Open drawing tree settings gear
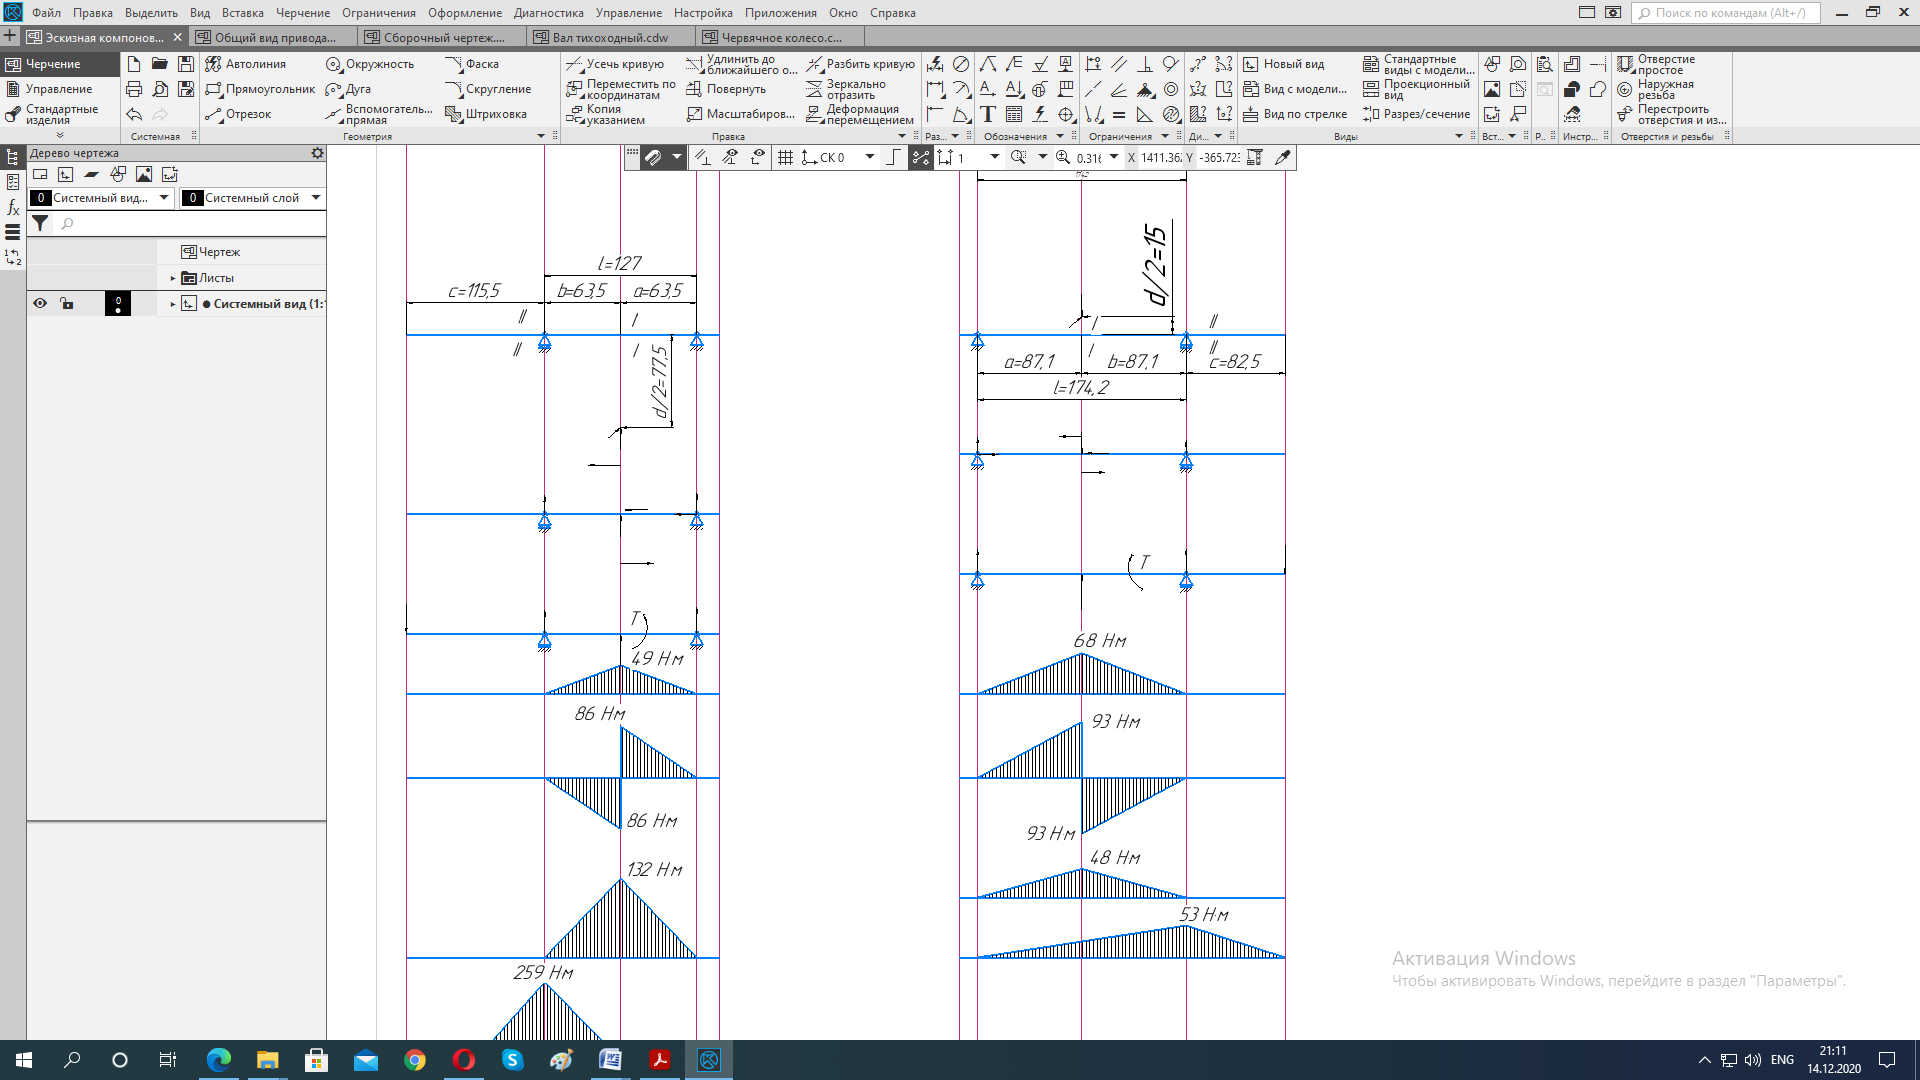This screenshot has height=1080, width=1920. coord(317,153)
